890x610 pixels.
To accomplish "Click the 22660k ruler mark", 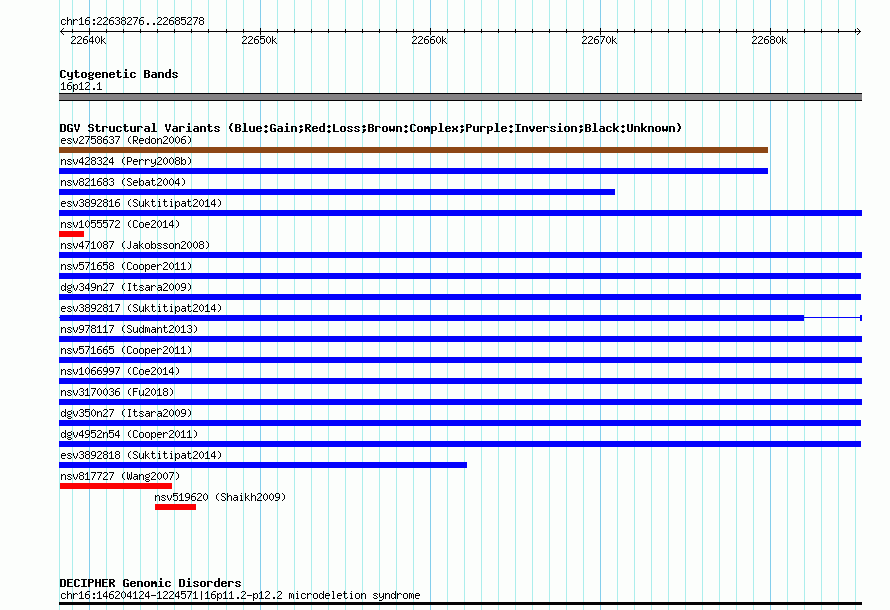I will 429,40.
